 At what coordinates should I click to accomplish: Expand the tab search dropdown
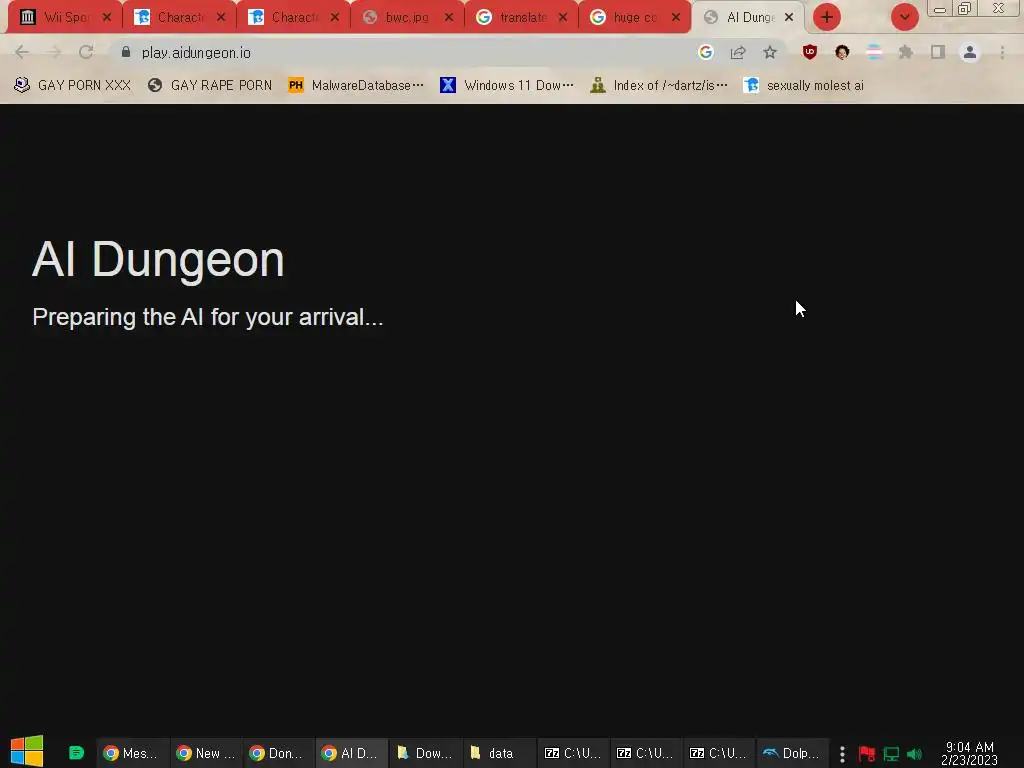904,17
